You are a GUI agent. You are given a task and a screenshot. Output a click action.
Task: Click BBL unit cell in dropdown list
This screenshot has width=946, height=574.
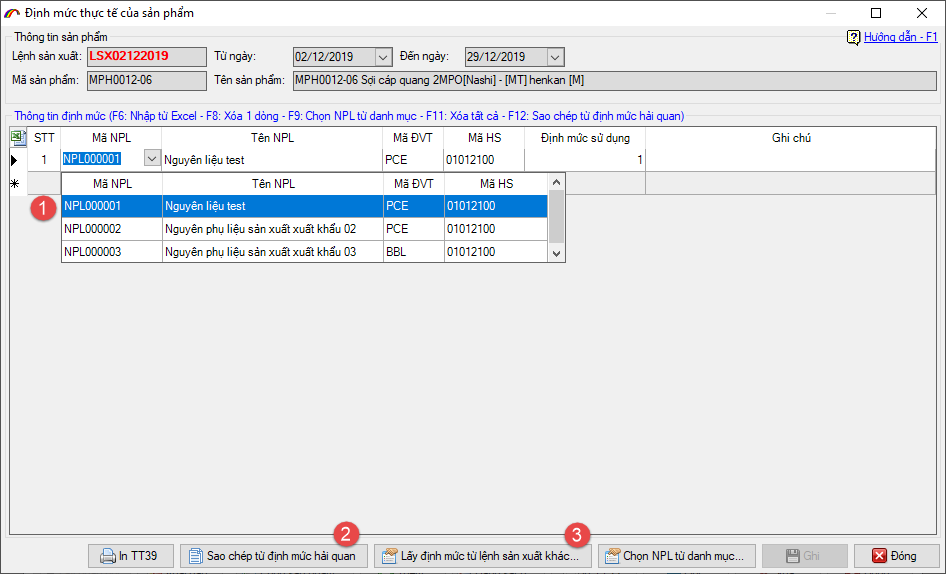(x=414, y=252)
